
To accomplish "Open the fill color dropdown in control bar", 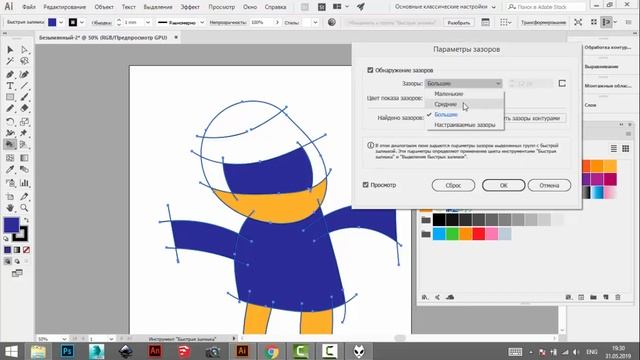I will point(61,22).
